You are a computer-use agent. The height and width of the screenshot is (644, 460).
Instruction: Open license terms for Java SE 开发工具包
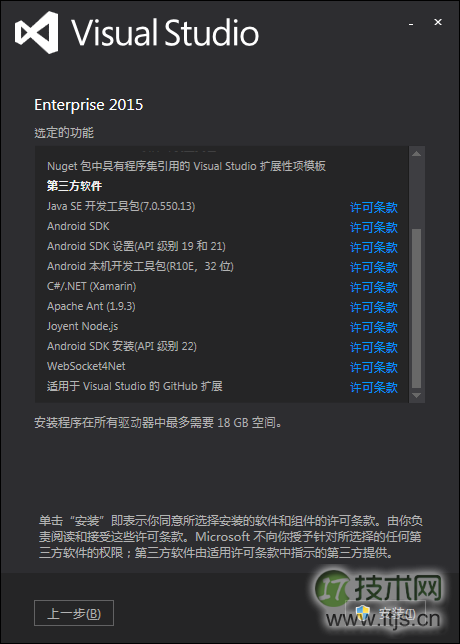coord(374,207)
